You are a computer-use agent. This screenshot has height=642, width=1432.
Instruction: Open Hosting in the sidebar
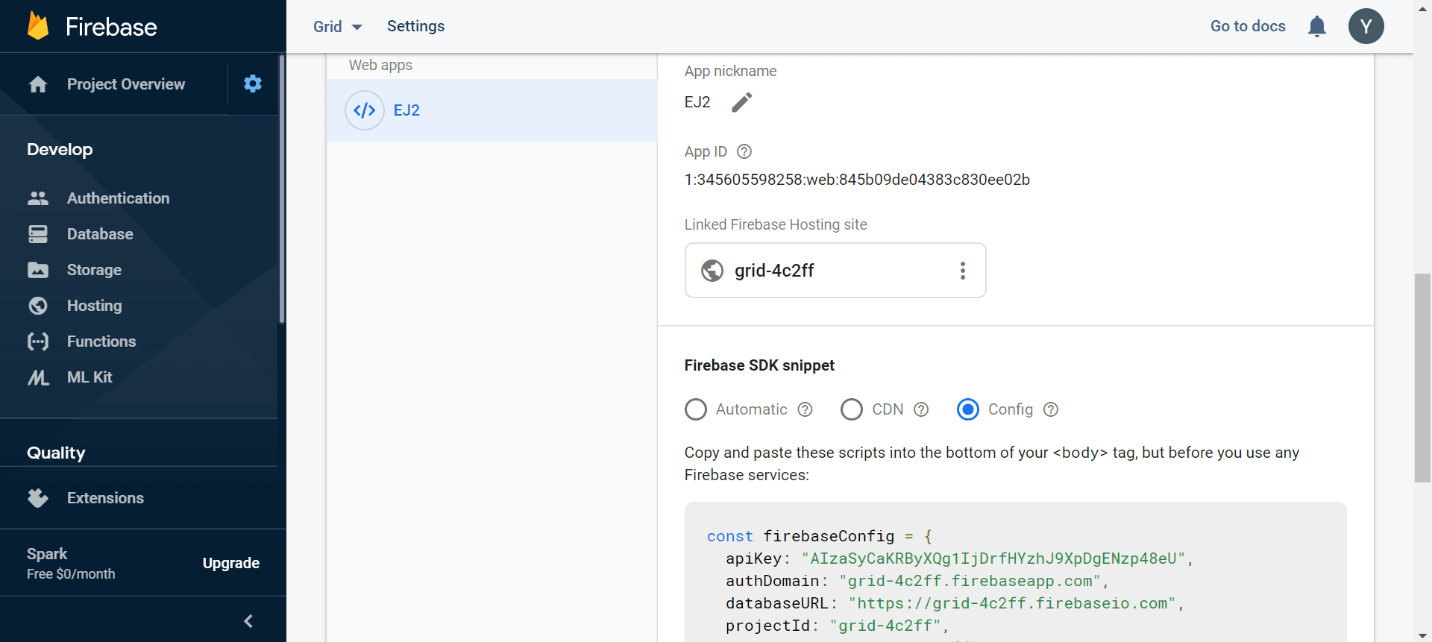click(94, 306)
